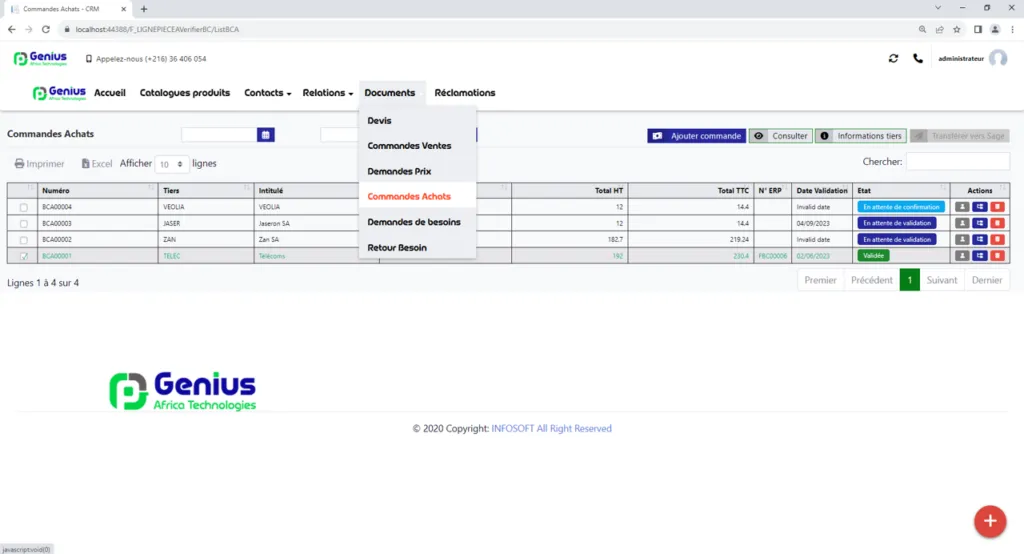Select Devis from Documents menu
This screenshot has height=554, width=1024.
[x=379, y=120]
